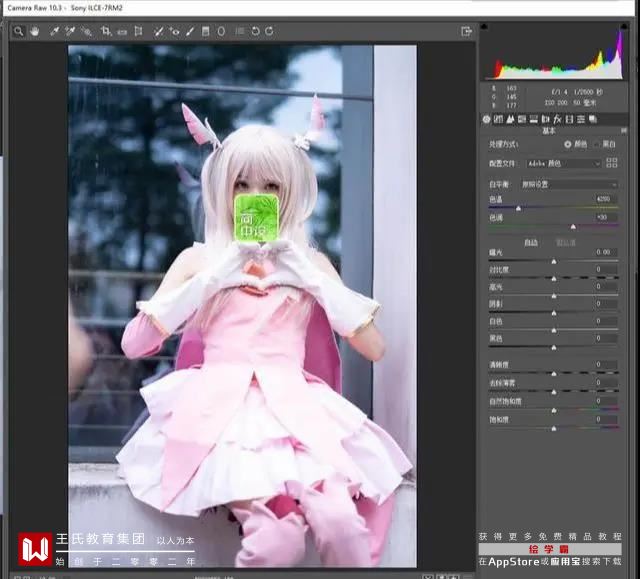Screen dimensions: 640x579
Task: Open Camera Raw preferences dialog icon
Action: (x=240, y=31)
